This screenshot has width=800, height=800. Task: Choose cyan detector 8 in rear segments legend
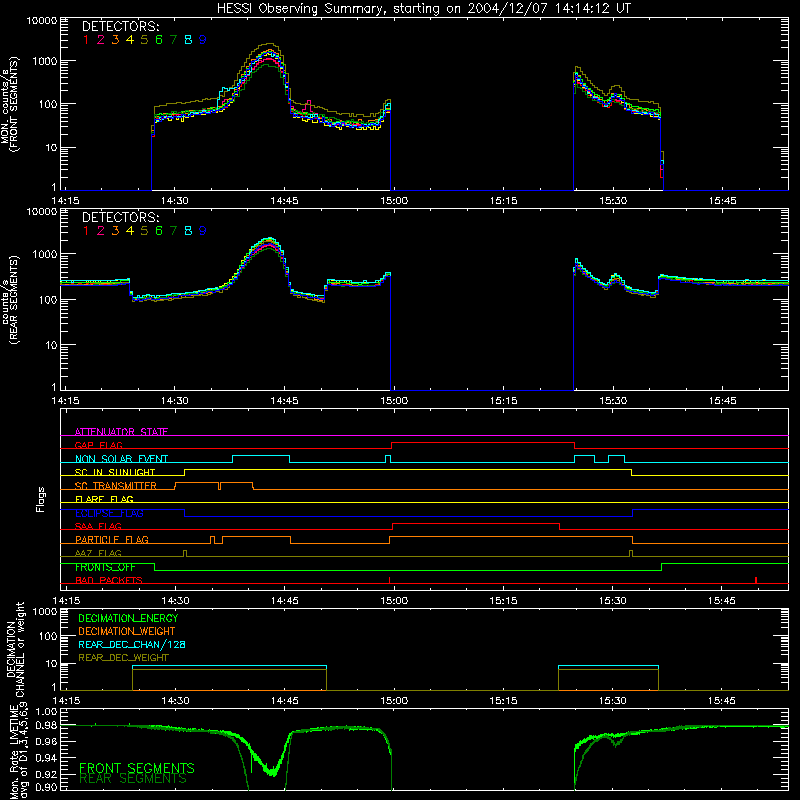click(x=188, y=231)
